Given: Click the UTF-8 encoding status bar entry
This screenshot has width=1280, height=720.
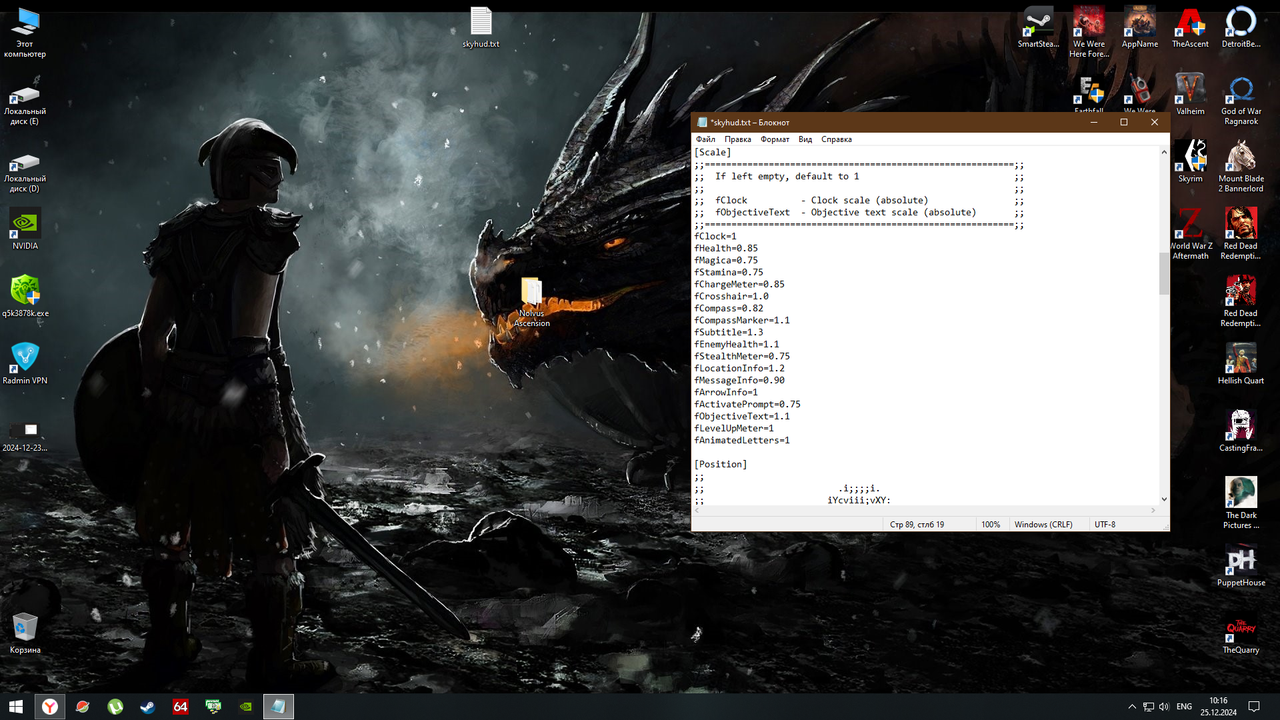Looking at the screenshot, I should click(1105, 524).
